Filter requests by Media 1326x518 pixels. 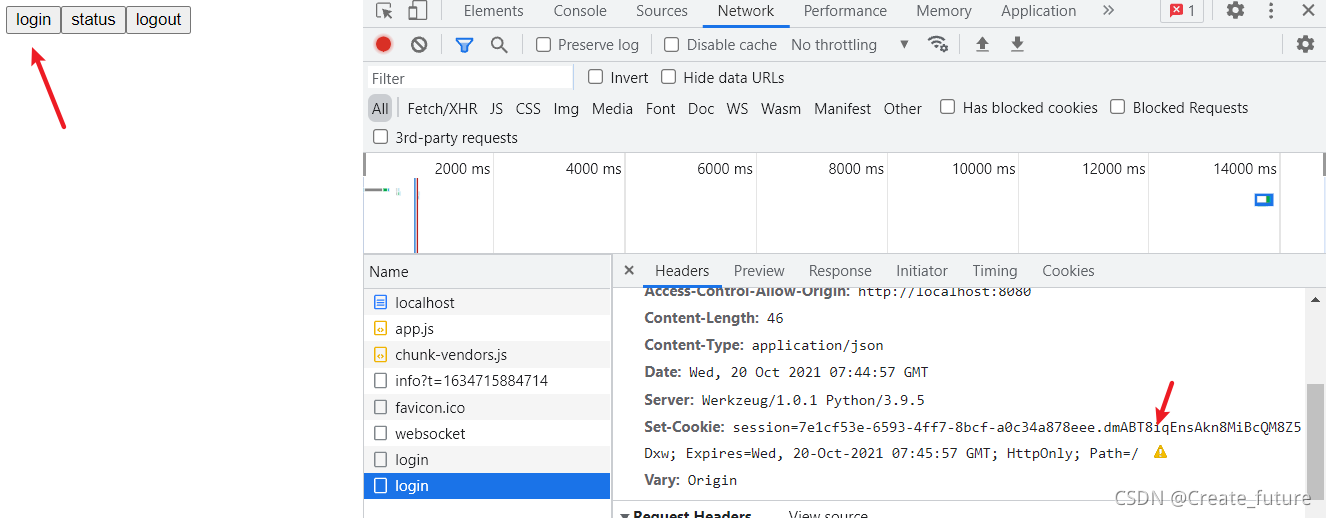(x=612, y=108)
